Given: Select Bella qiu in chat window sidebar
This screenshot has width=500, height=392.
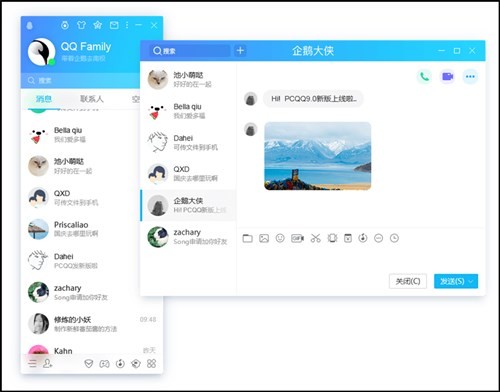Looking at the screenshot, I should click(188, 111).
